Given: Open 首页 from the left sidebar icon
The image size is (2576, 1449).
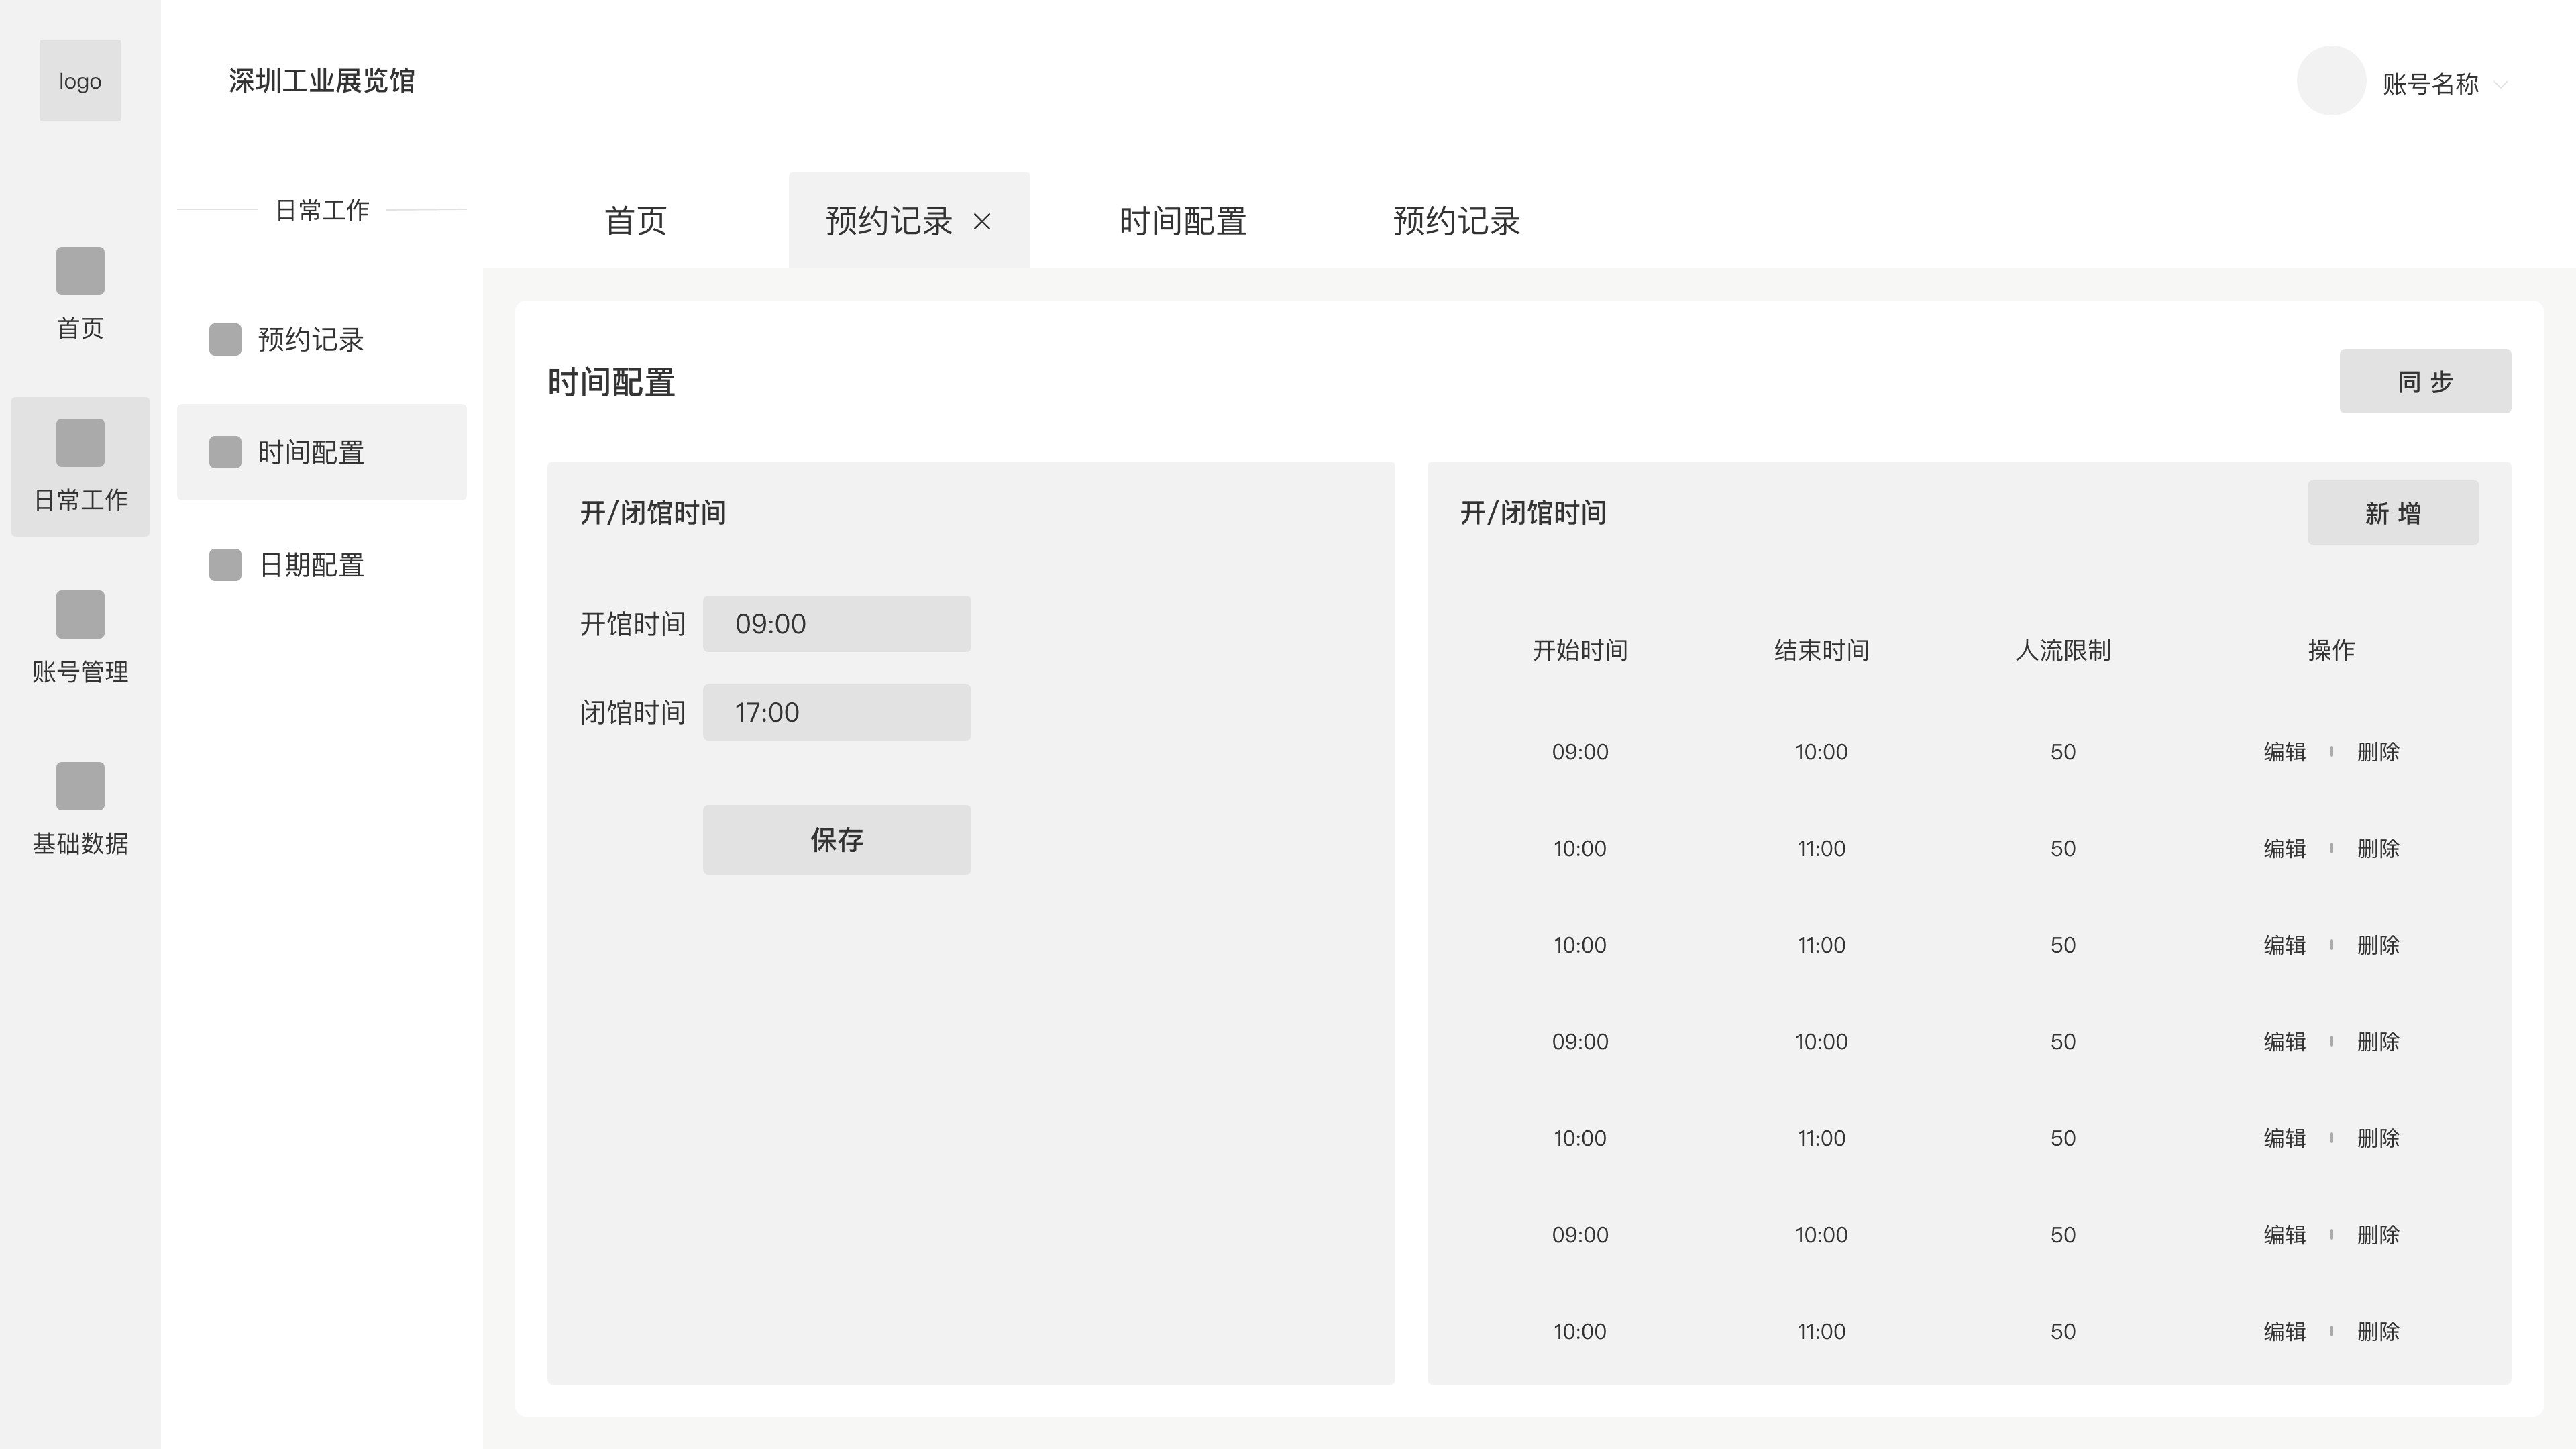Looking at the screenshot, I should pyautogui.click(x=80, y=271).
